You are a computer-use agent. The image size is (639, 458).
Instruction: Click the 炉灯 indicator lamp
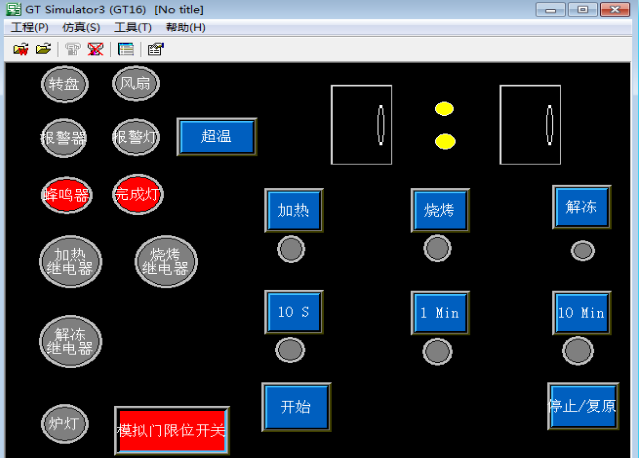[x=64, y=424]
